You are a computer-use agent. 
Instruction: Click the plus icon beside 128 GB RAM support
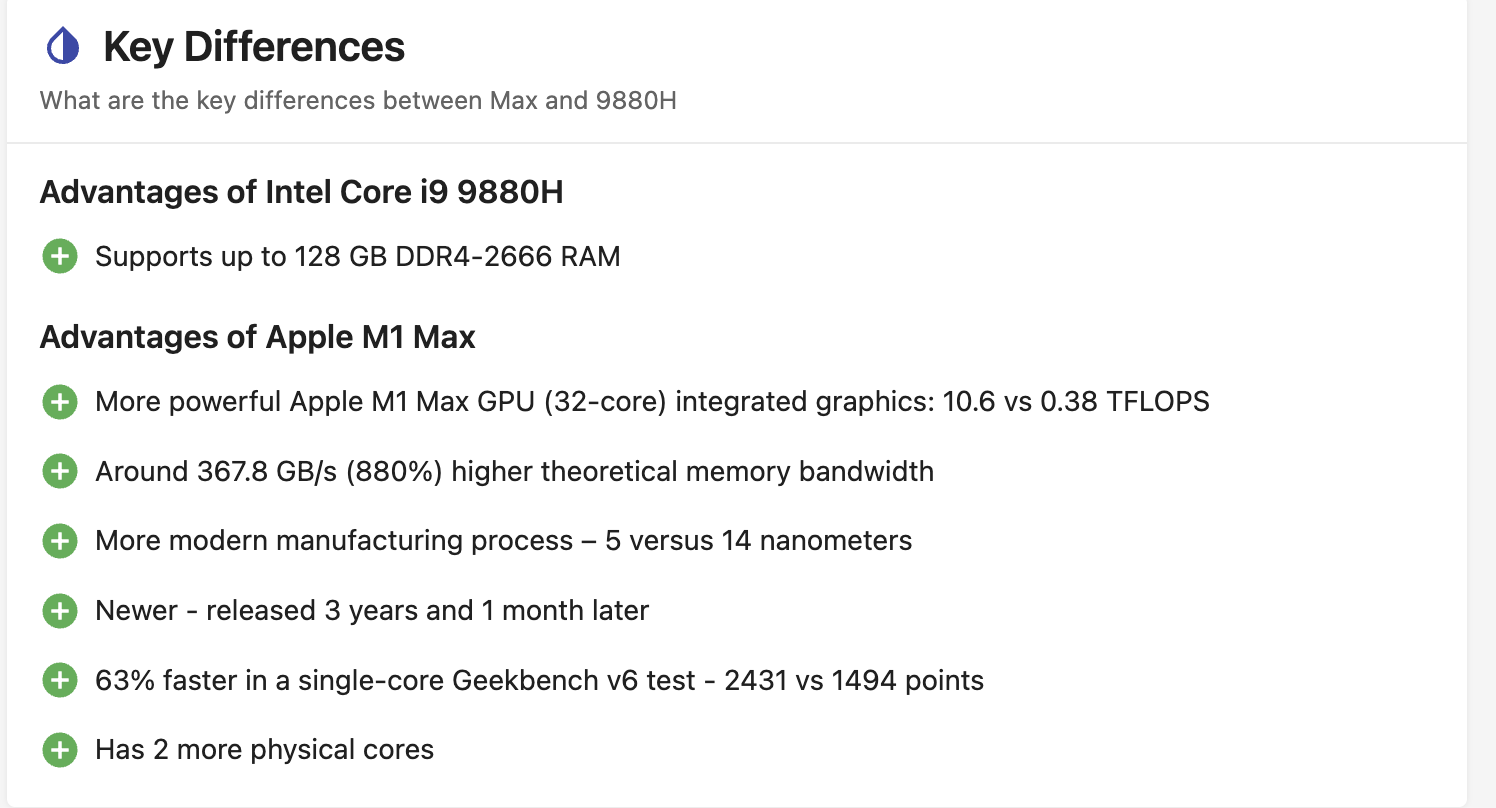point(60,257)
